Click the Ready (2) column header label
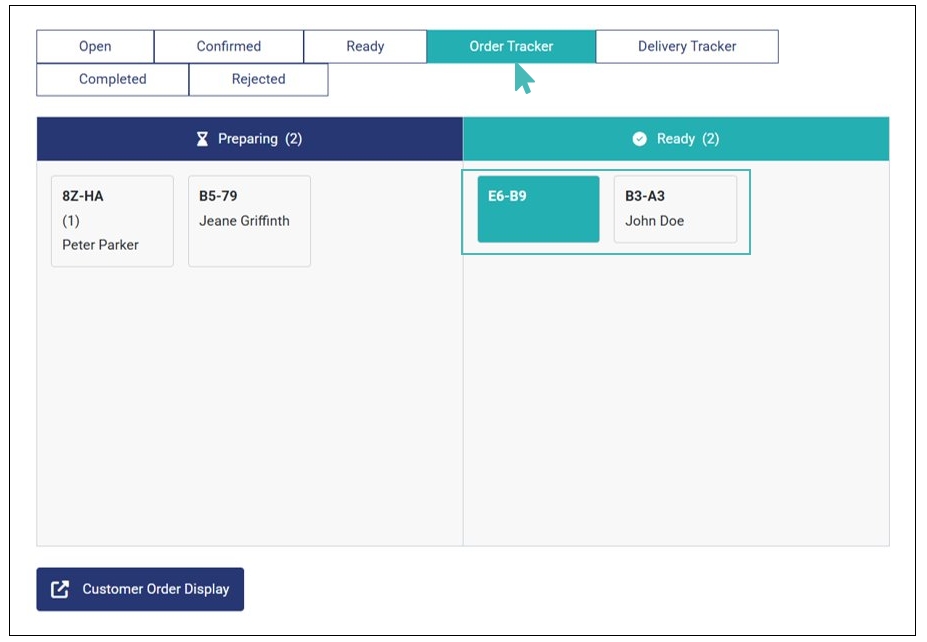The image size is (927, 642). pyautogui.click(x=687, y=139)
